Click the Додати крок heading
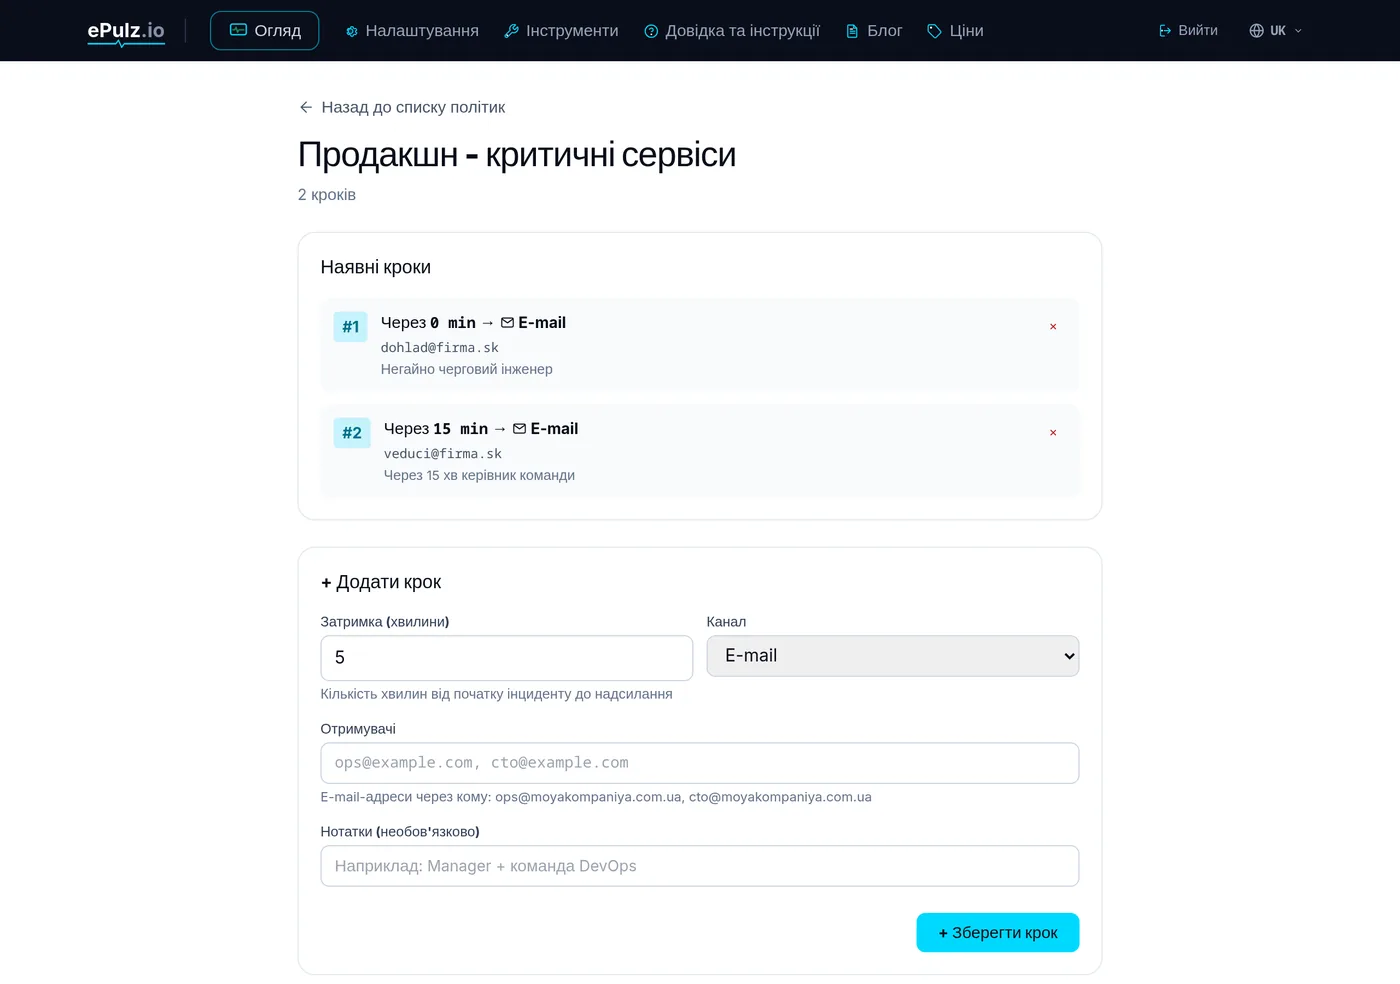The width and height of the screenshot is (1400, 984). (381, 582)
